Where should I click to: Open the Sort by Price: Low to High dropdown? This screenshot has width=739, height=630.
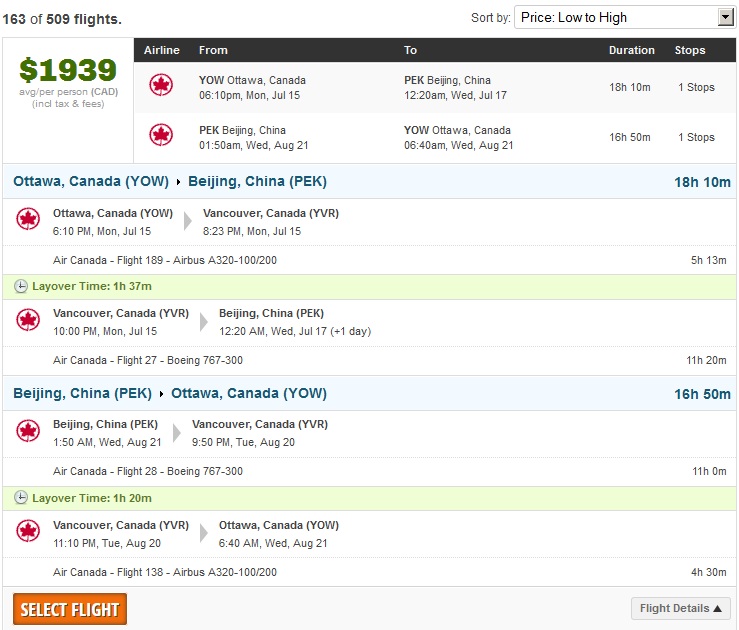(625, 17)
